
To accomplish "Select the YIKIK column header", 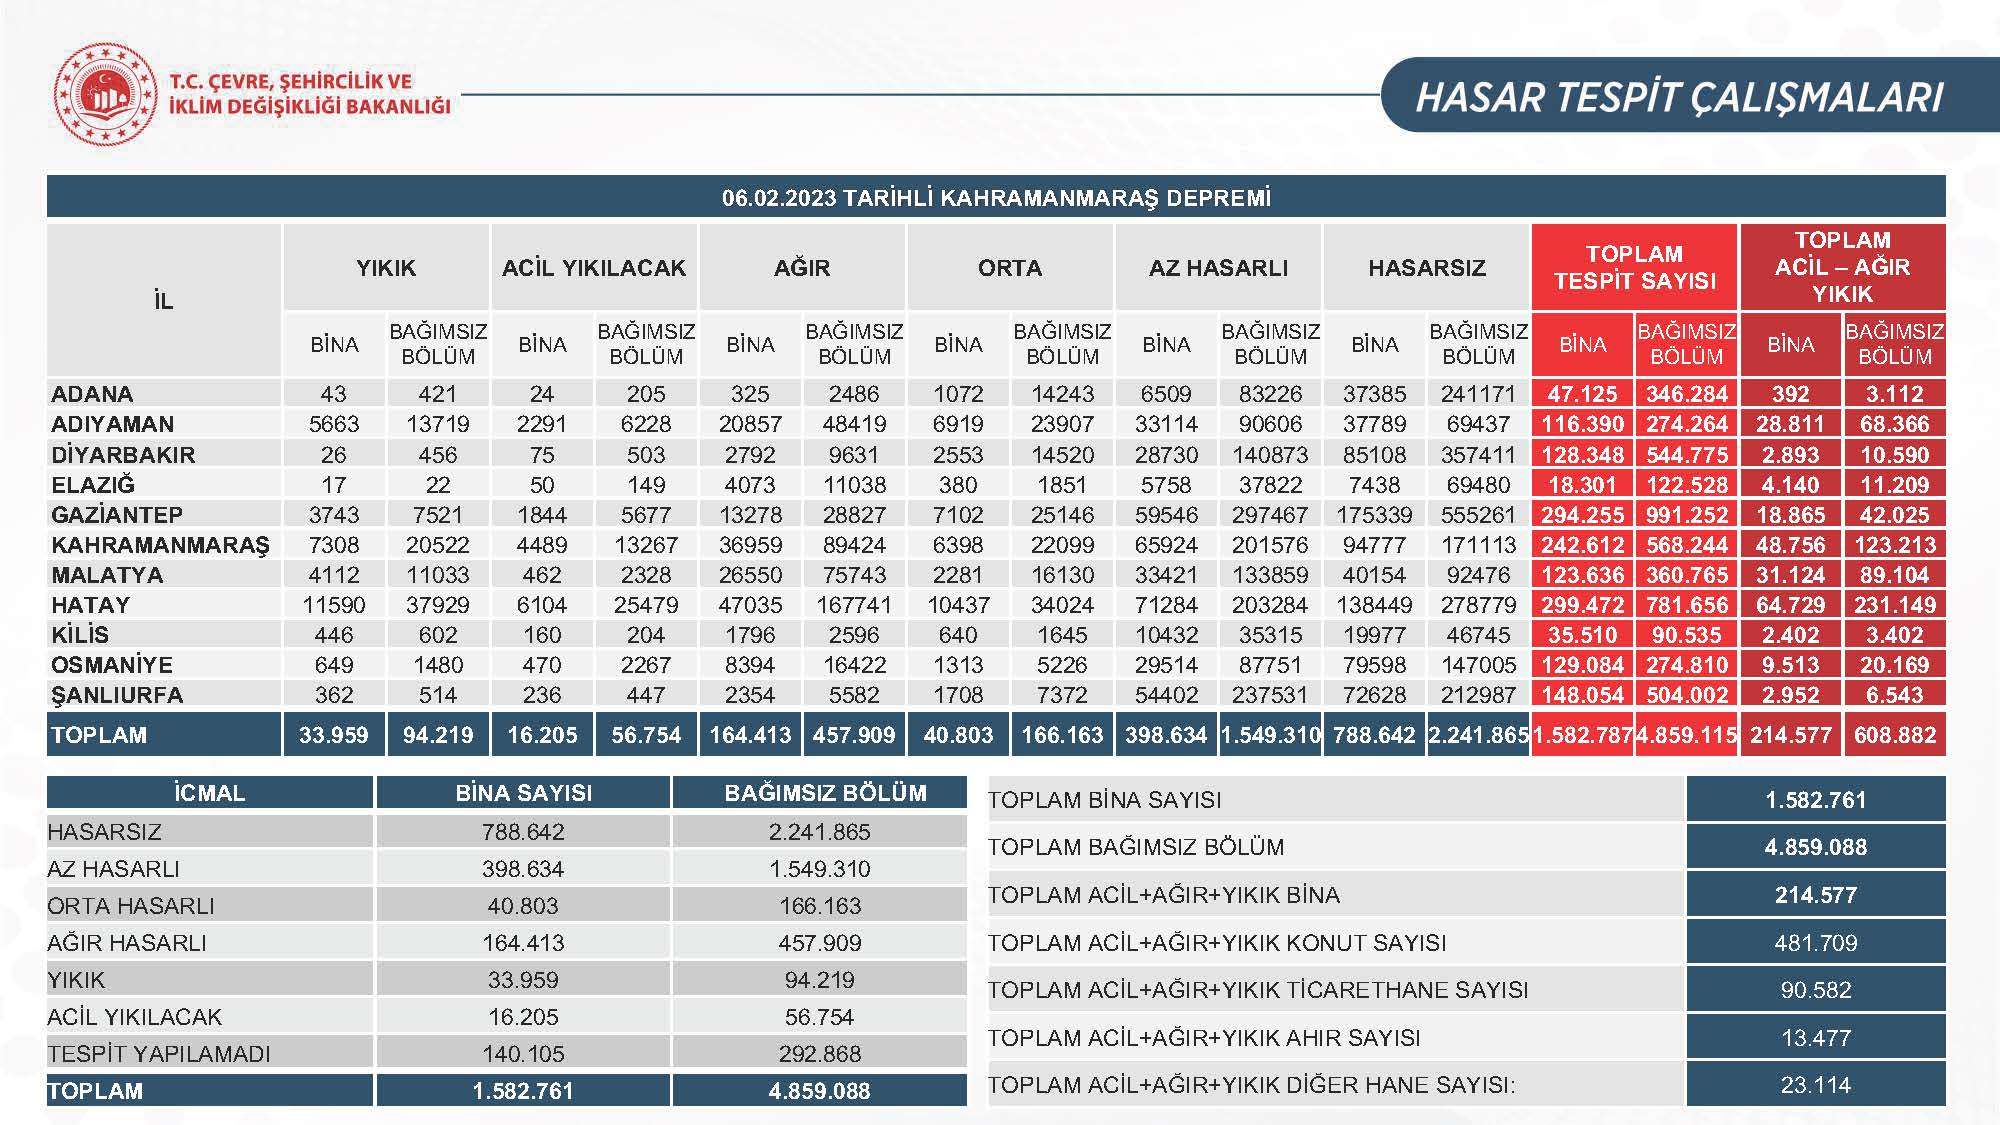I will click(x=386, y=268).
